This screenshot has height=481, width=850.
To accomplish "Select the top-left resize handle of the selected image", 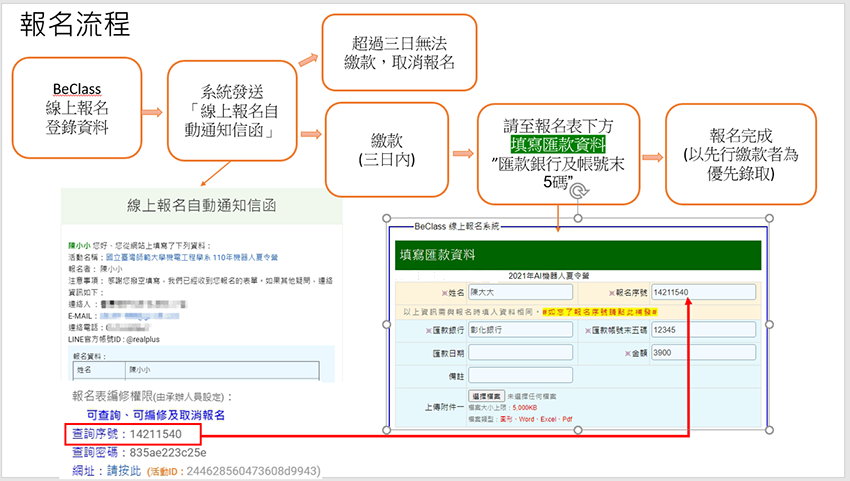I will point(387,218).
